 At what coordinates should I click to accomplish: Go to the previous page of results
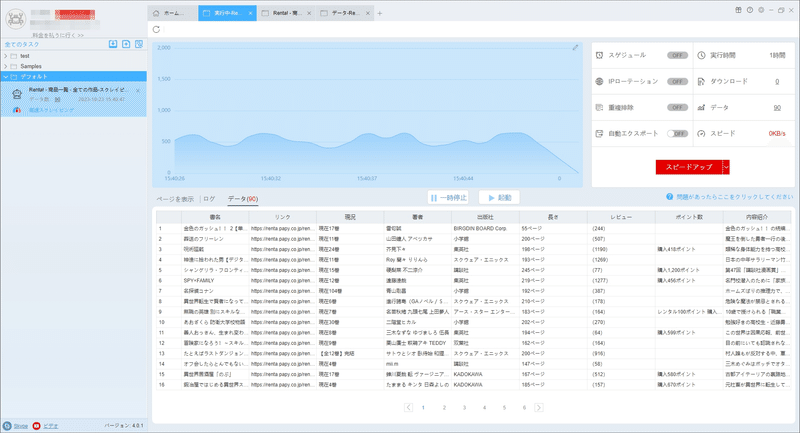(x=408, y=407)
